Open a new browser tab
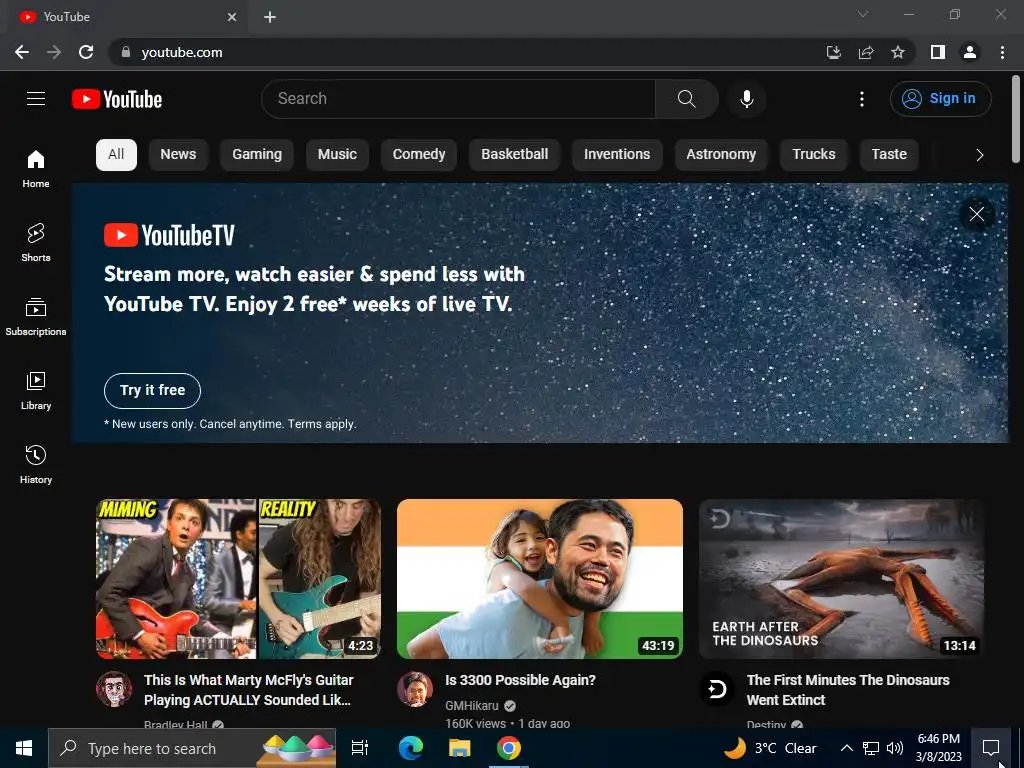 (270, 17)
